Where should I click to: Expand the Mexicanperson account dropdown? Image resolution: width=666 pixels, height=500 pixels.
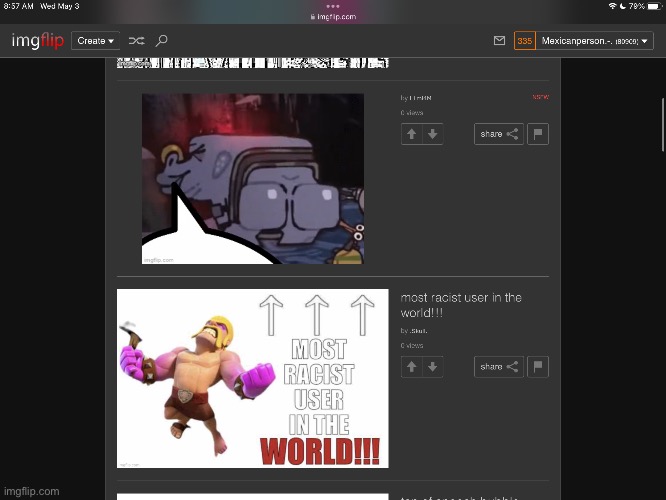tap(595, 41)
